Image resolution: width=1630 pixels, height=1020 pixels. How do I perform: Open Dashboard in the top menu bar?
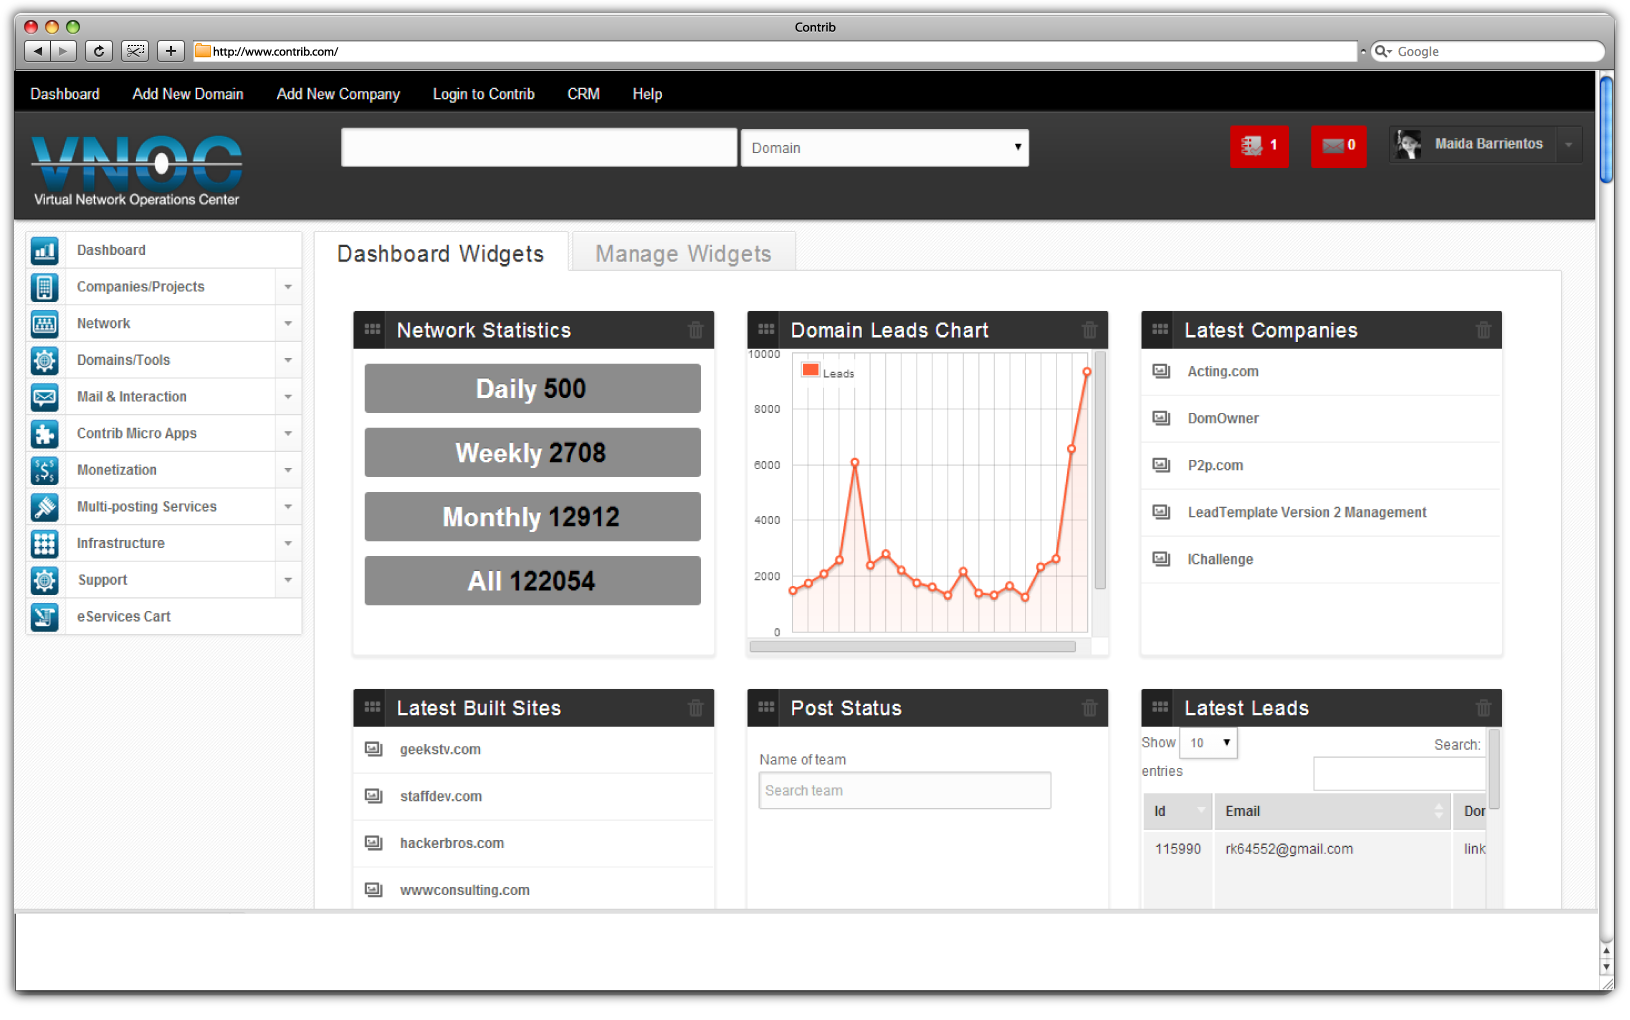coord(65,94)
